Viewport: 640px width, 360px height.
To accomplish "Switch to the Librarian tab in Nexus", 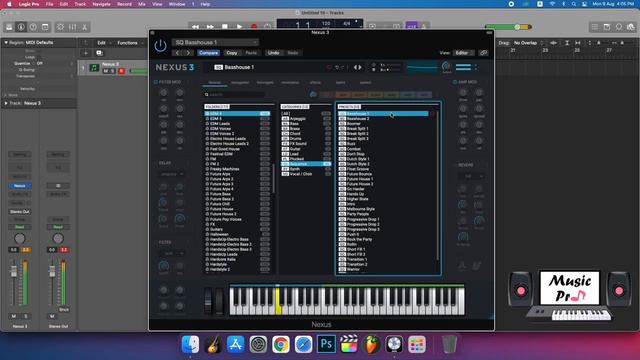I will pyautogui.click(x=215, y=83).
